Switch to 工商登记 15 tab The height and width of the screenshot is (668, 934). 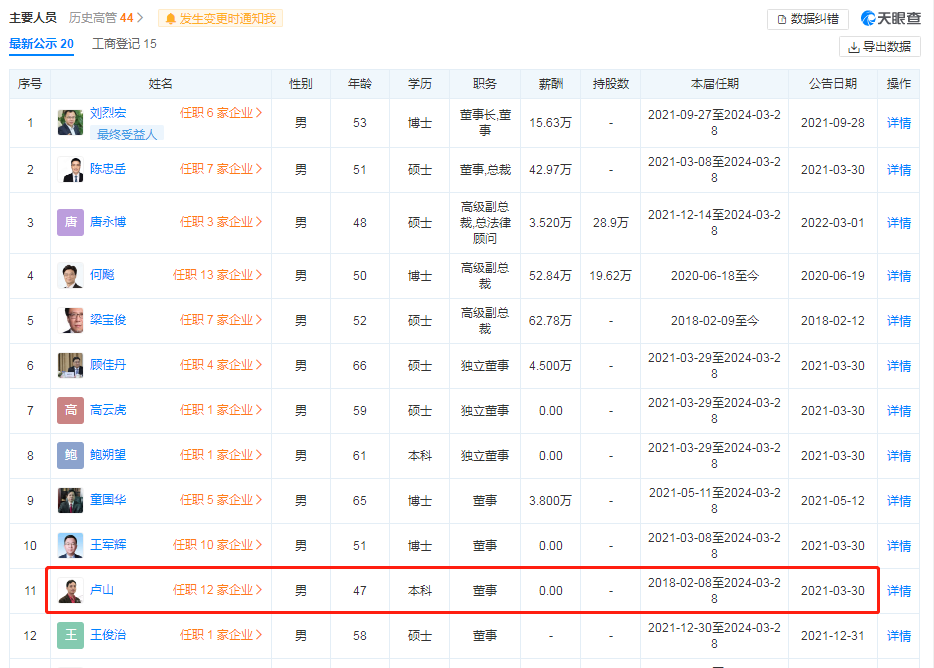124,44
